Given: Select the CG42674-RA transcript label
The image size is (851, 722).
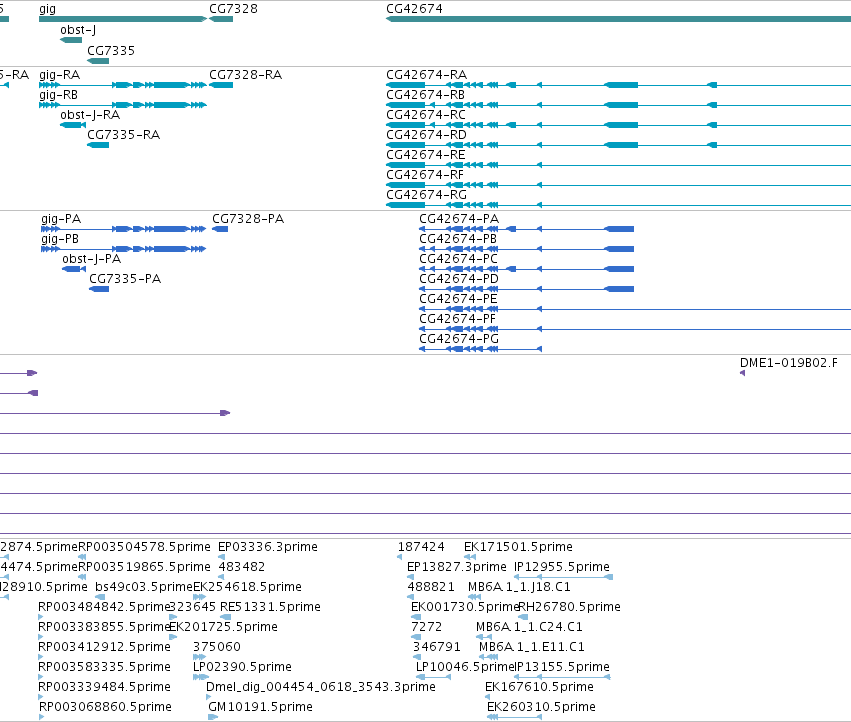Looking at the screenshot, I should point(427,74).
